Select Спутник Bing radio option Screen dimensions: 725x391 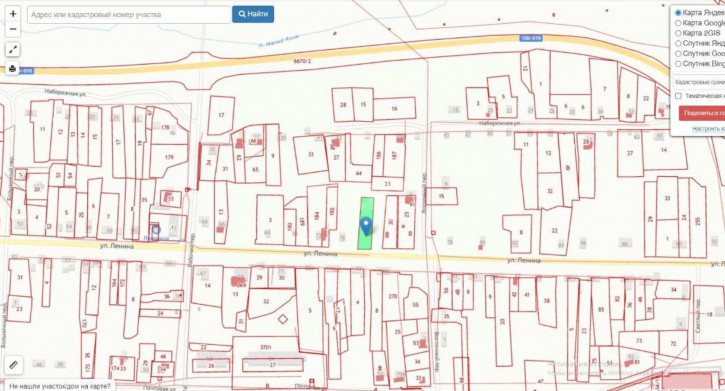pyautogui.click(x=678, y=64)
